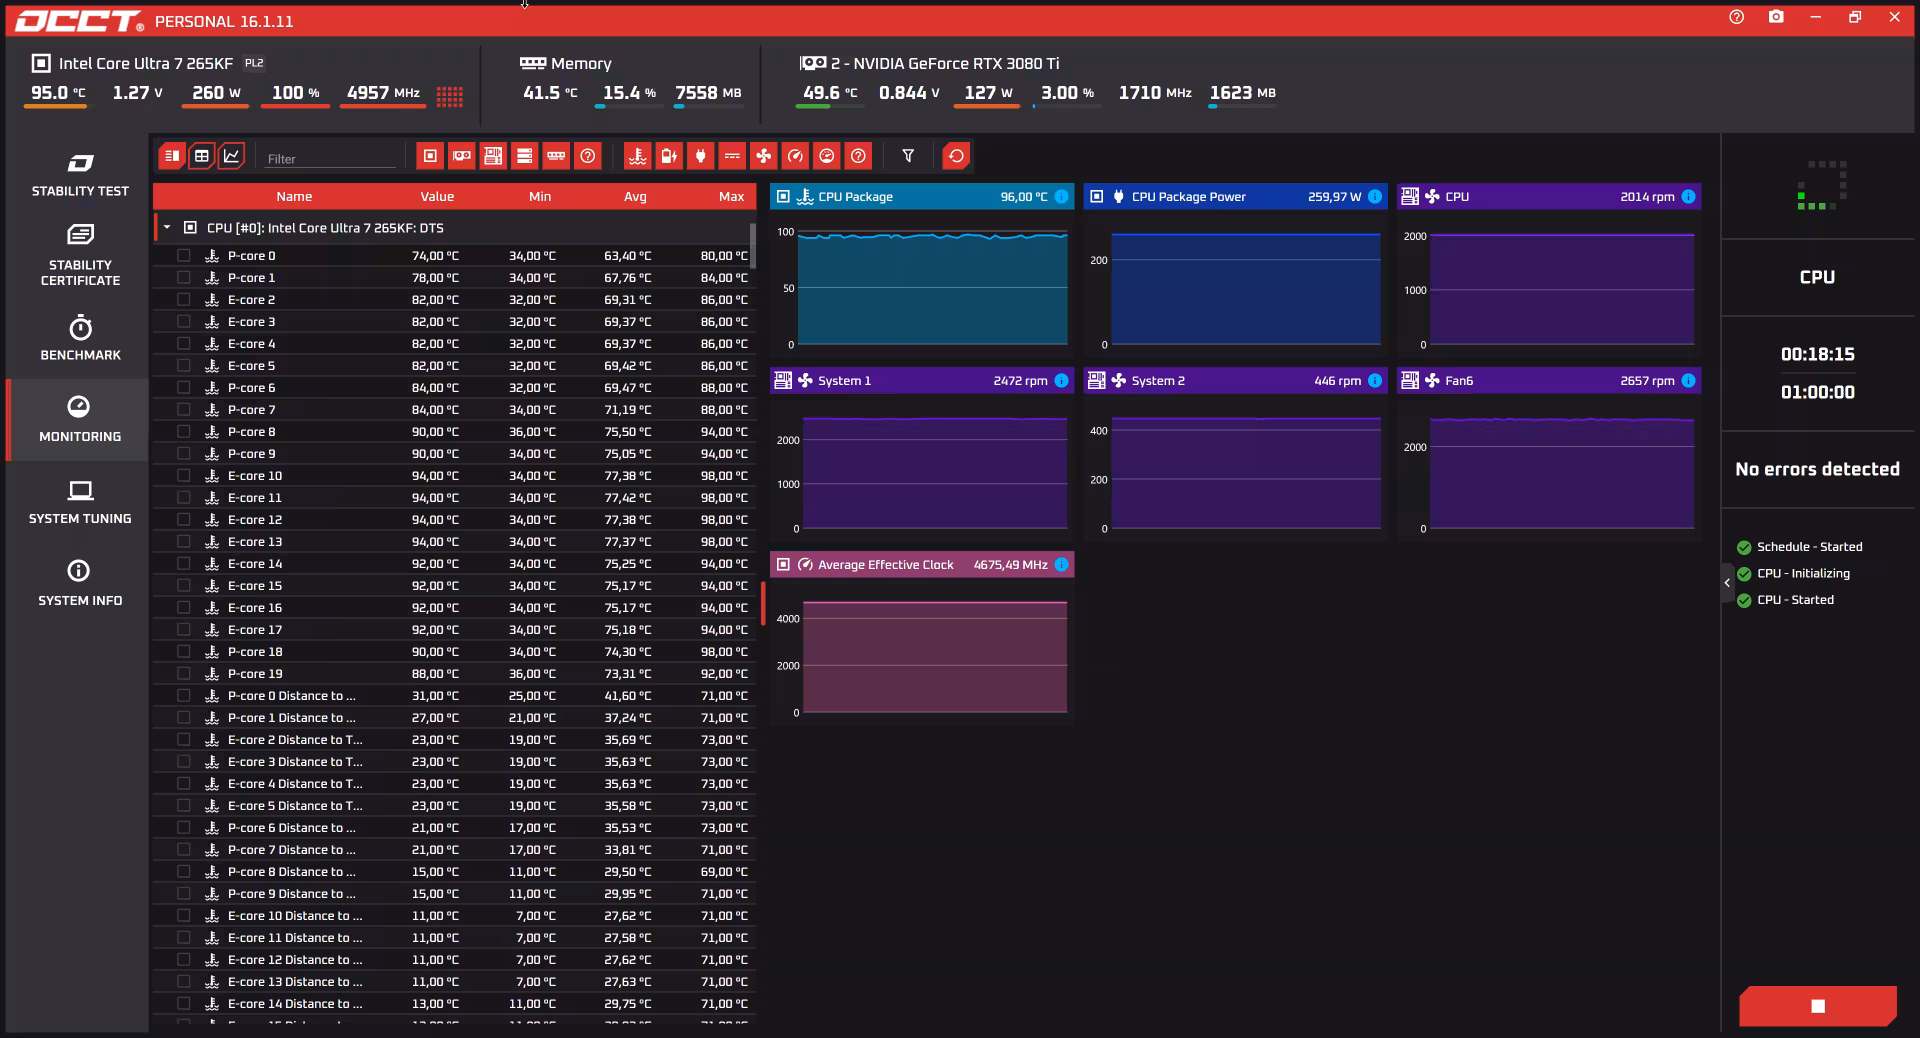1920x1038 pixels.
Task: Toggle temperature sensor type filter
Action: 637,156
